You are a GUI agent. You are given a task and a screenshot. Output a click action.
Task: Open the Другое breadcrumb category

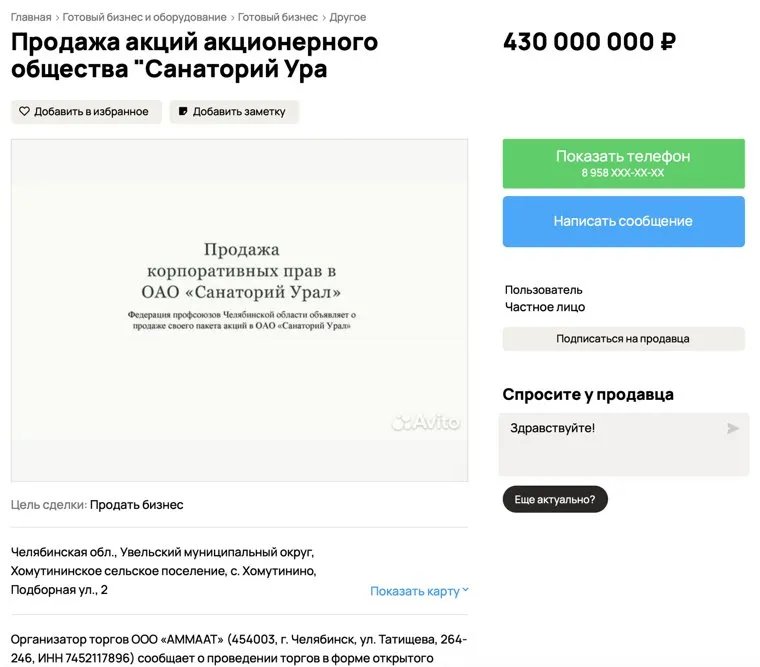point(348,17)
